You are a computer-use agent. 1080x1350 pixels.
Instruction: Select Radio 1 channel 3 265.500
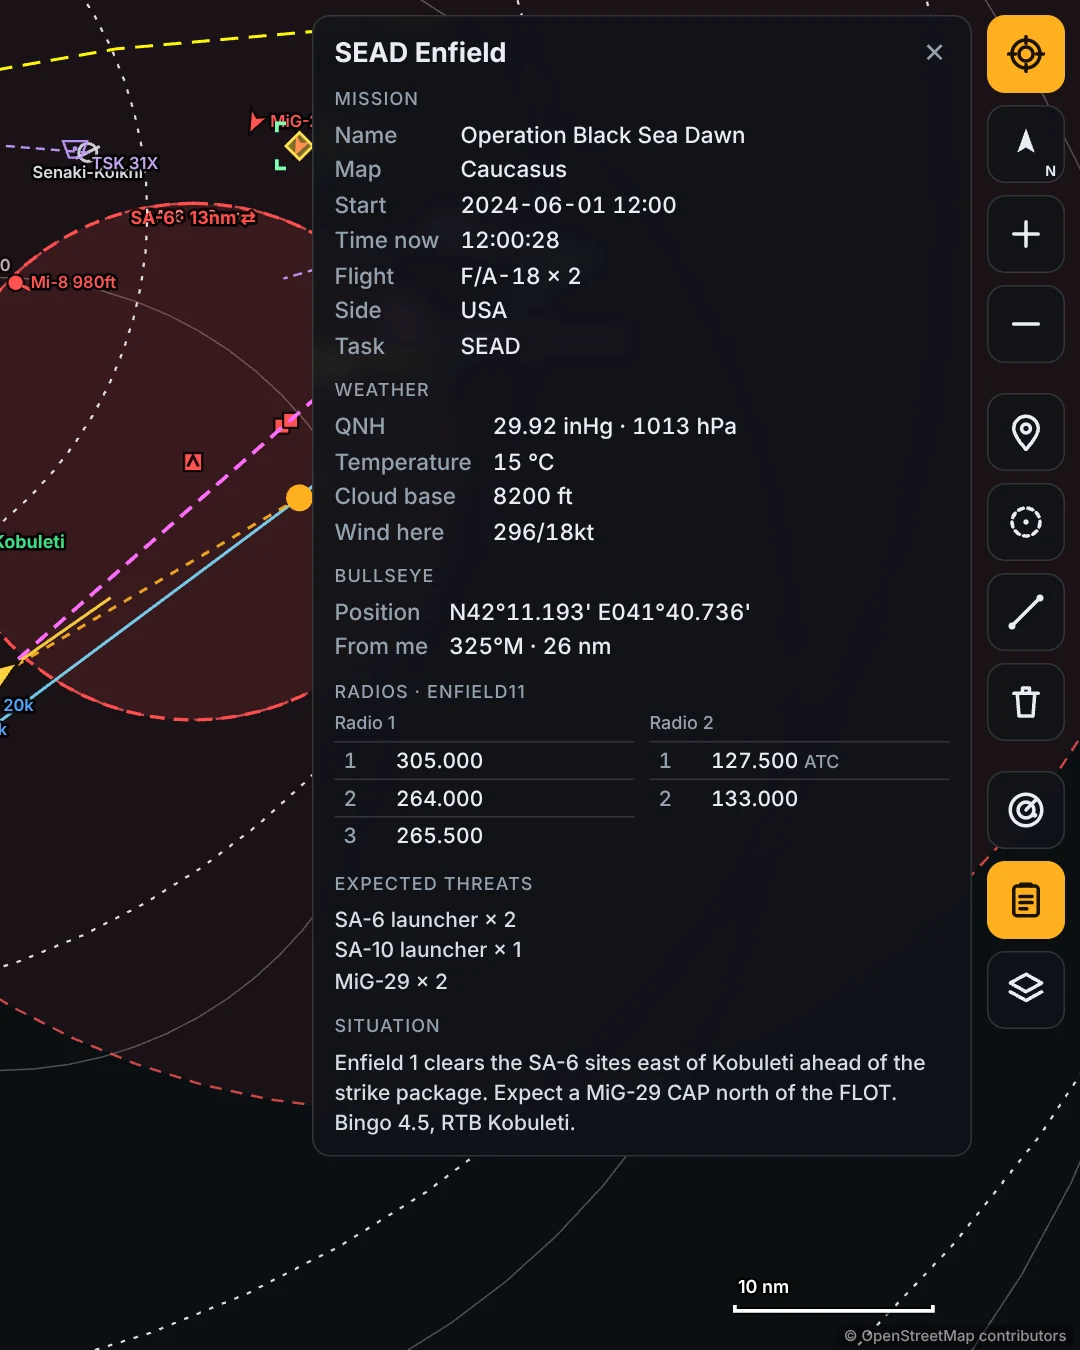point(484,836)
